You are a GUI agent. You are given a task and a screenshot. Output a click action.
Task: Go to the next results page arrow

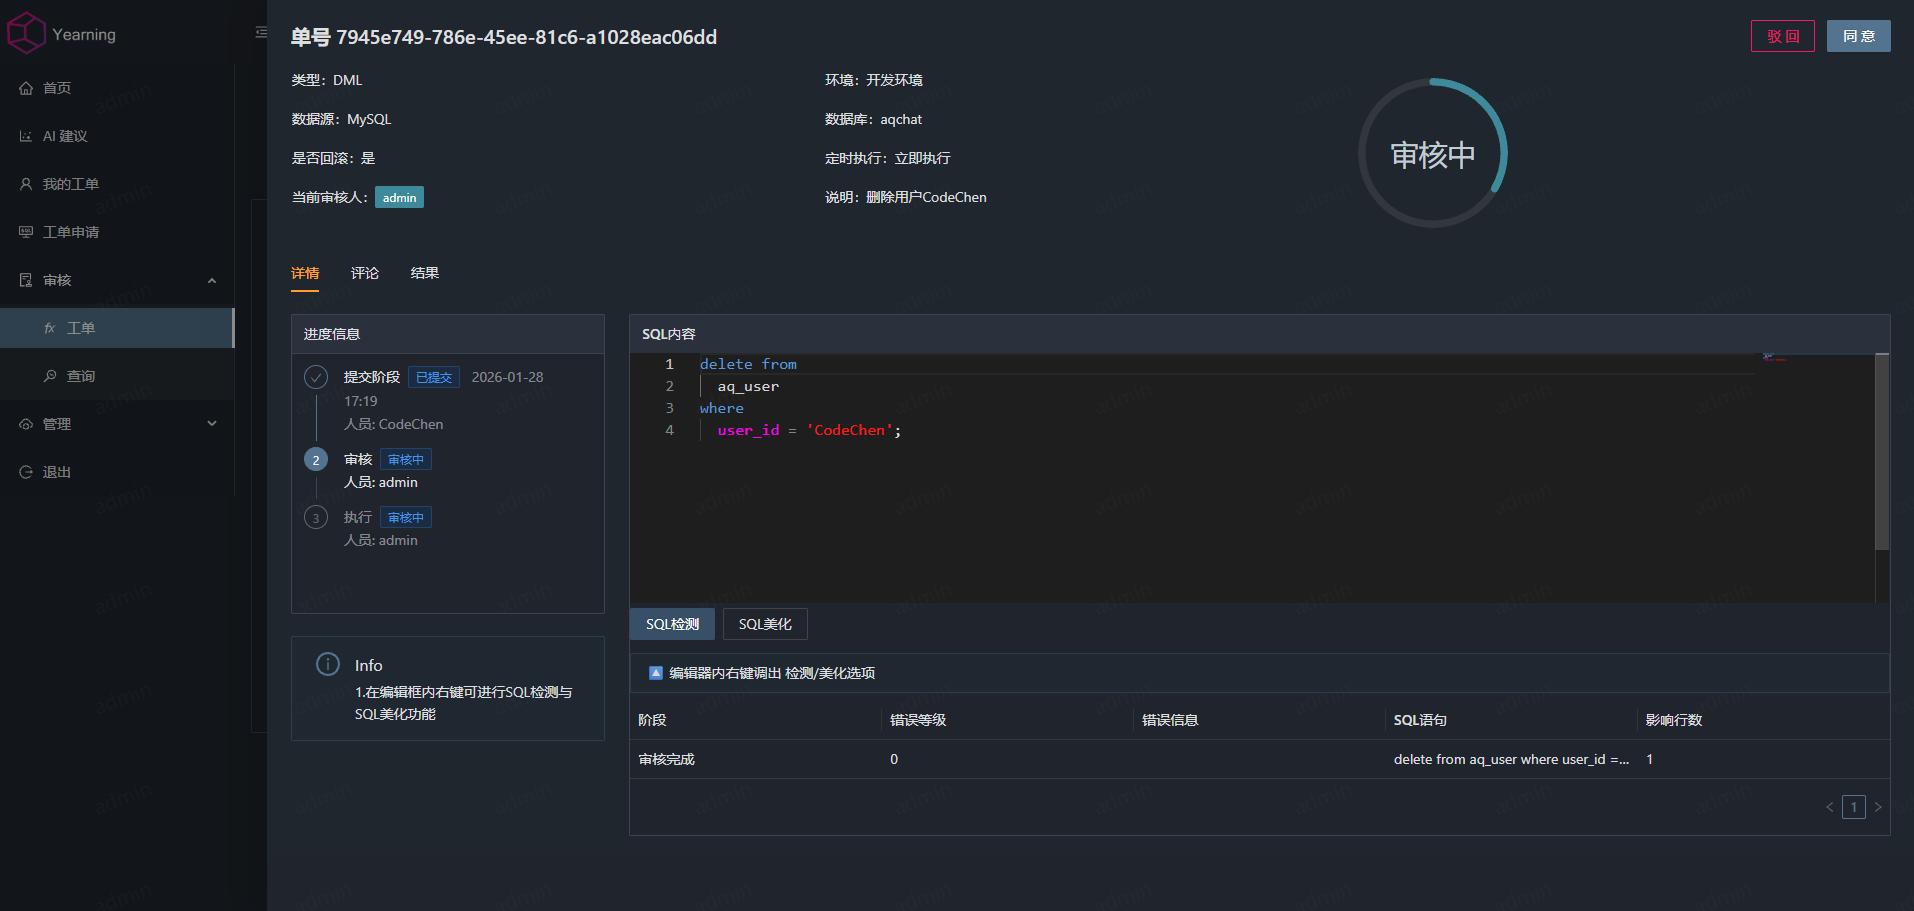pyautogui.click(x=1878, y=807)
